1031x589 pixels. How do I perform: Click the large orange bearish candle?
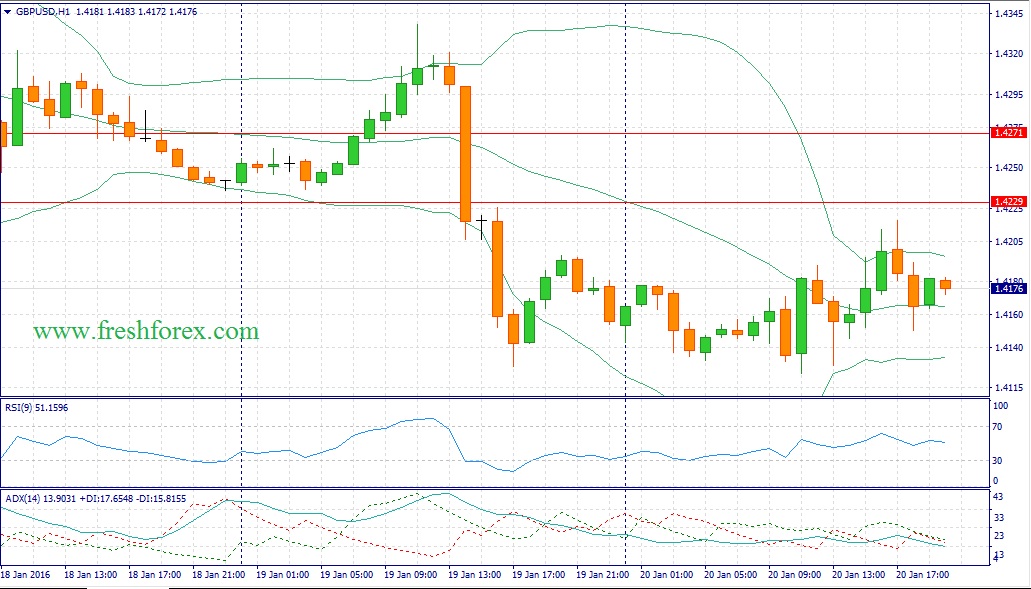pyautogui.click(x=465, y=153)
